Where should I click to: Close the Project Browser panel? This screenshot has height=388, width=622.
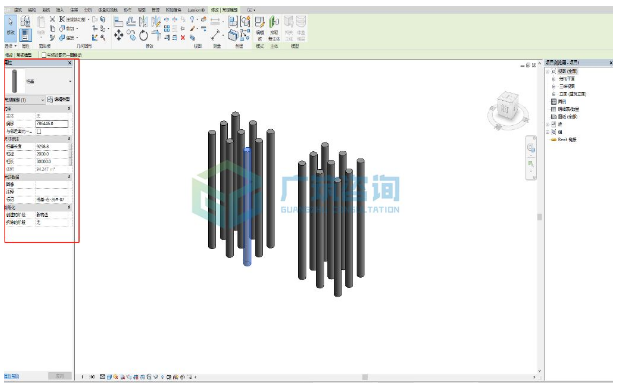tap(611, 63)
